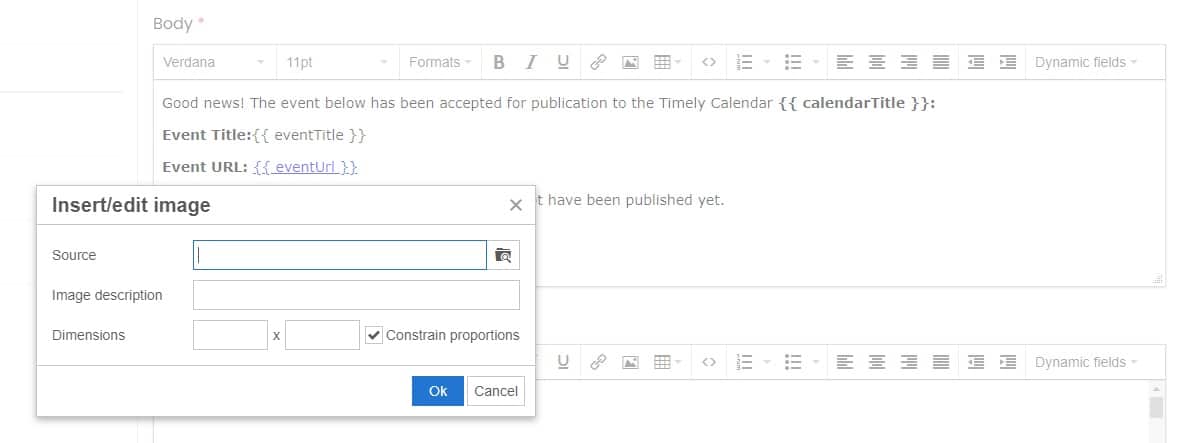This screenshot has width=1187, height=443.
Task: Click the Image description text field
Action: tap(356, 295)
